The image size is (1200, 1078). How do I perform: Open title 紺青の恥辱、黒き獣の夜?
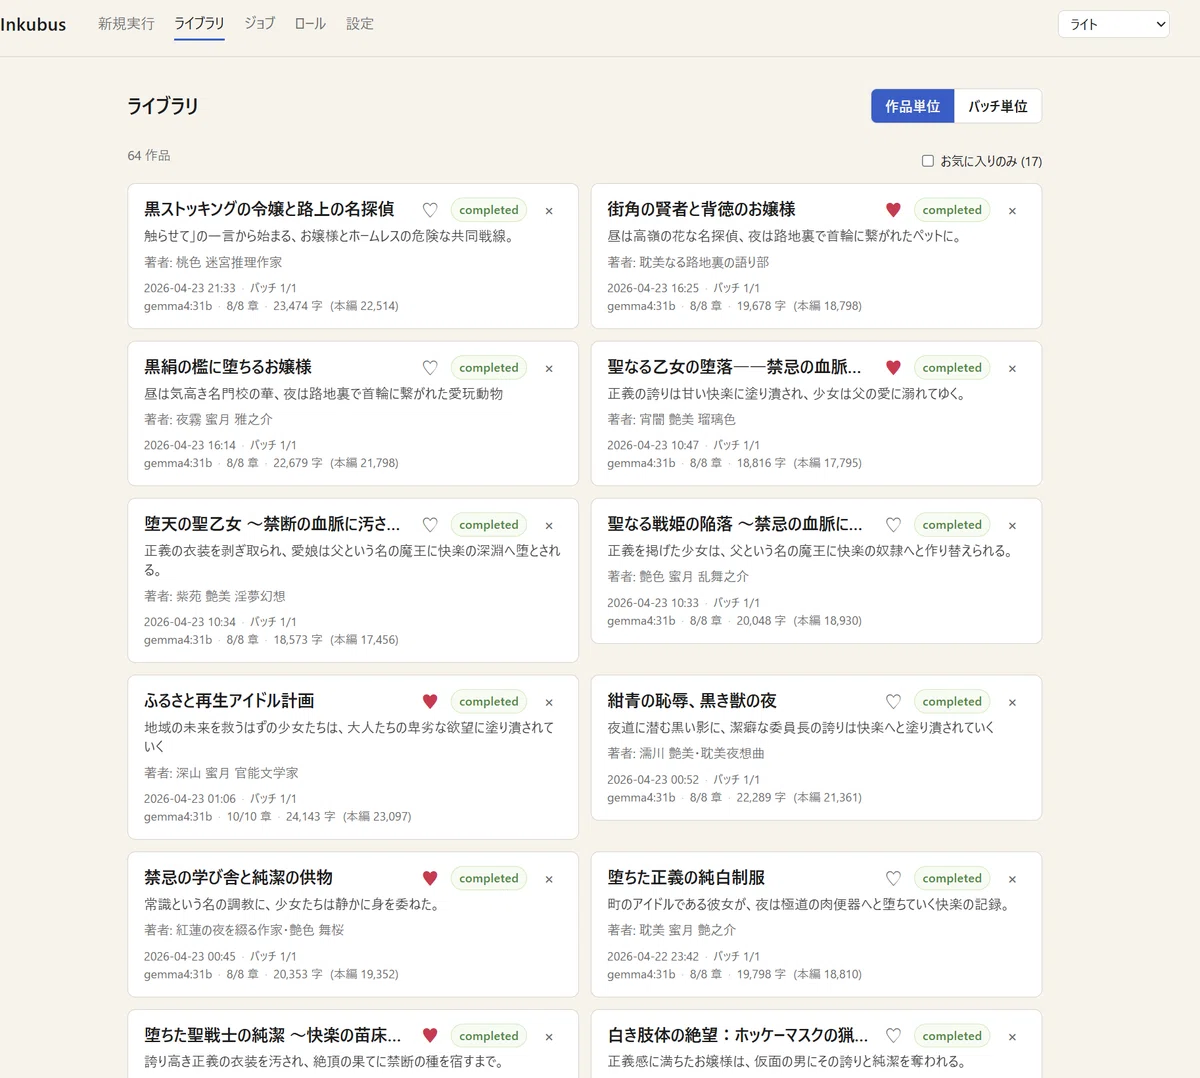[692, 701]
